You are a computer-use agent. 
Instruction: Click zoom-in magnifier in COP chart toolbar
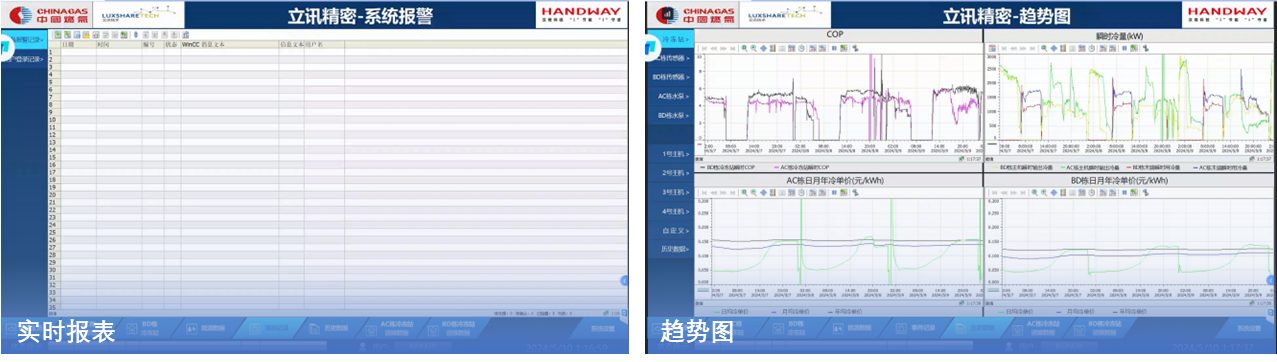point(744,48)
